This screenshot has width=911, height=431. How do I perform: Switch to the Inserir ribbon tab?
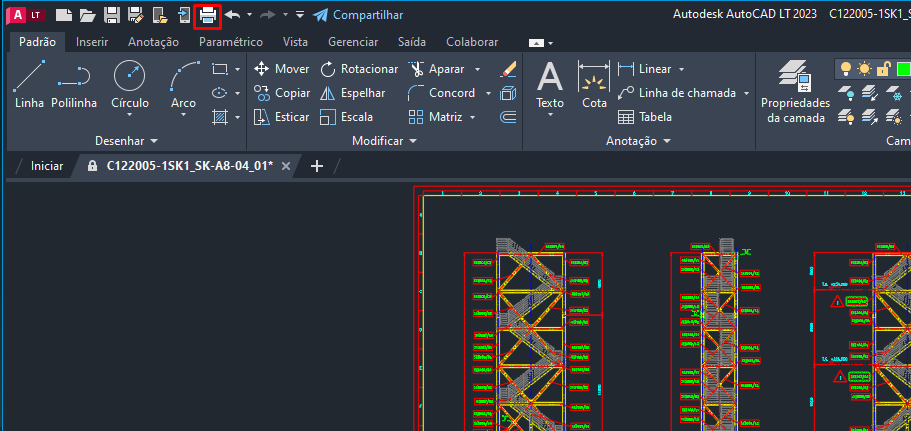point(92,42)
